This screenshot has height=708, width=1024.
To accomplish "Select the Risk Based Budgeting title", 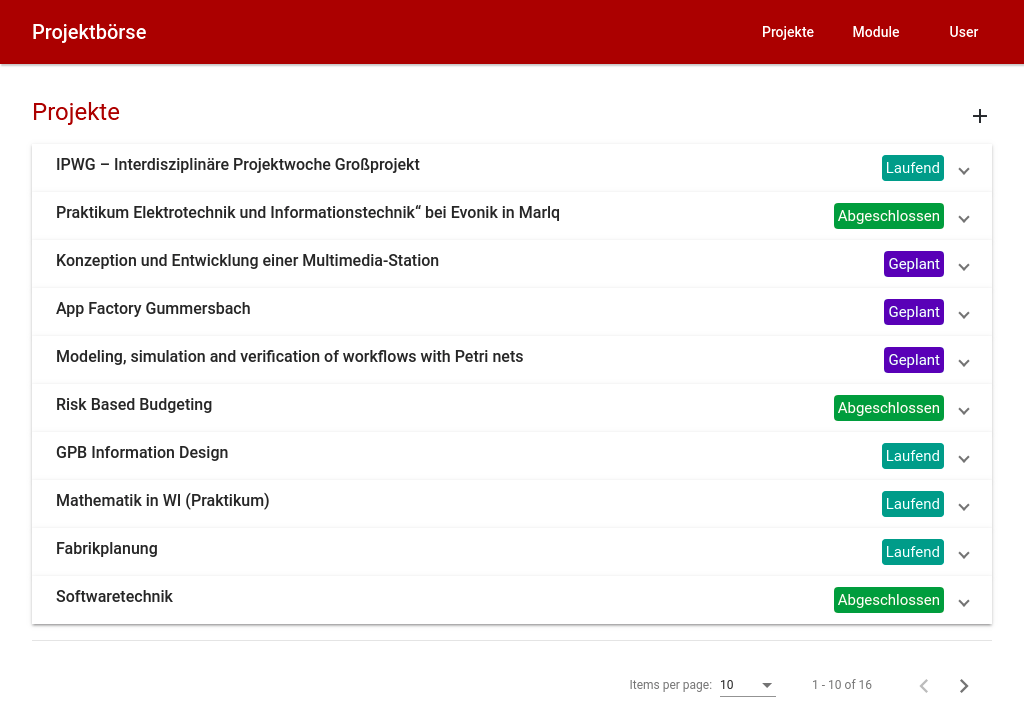I will [134, 405].
